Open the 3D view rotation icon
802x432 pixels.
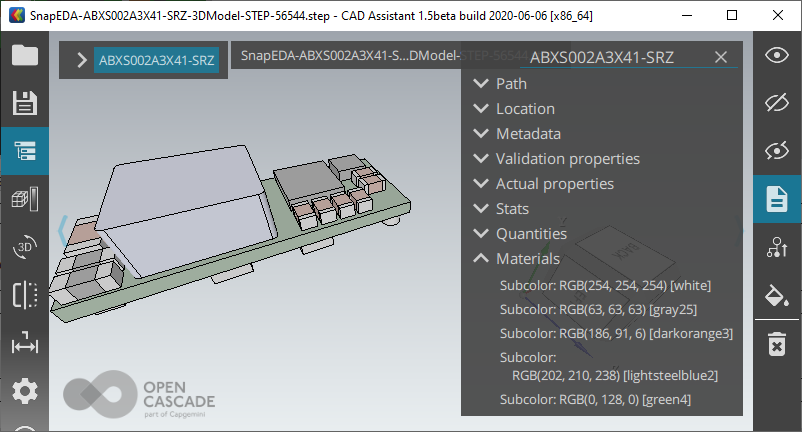(x=24, y=247)
